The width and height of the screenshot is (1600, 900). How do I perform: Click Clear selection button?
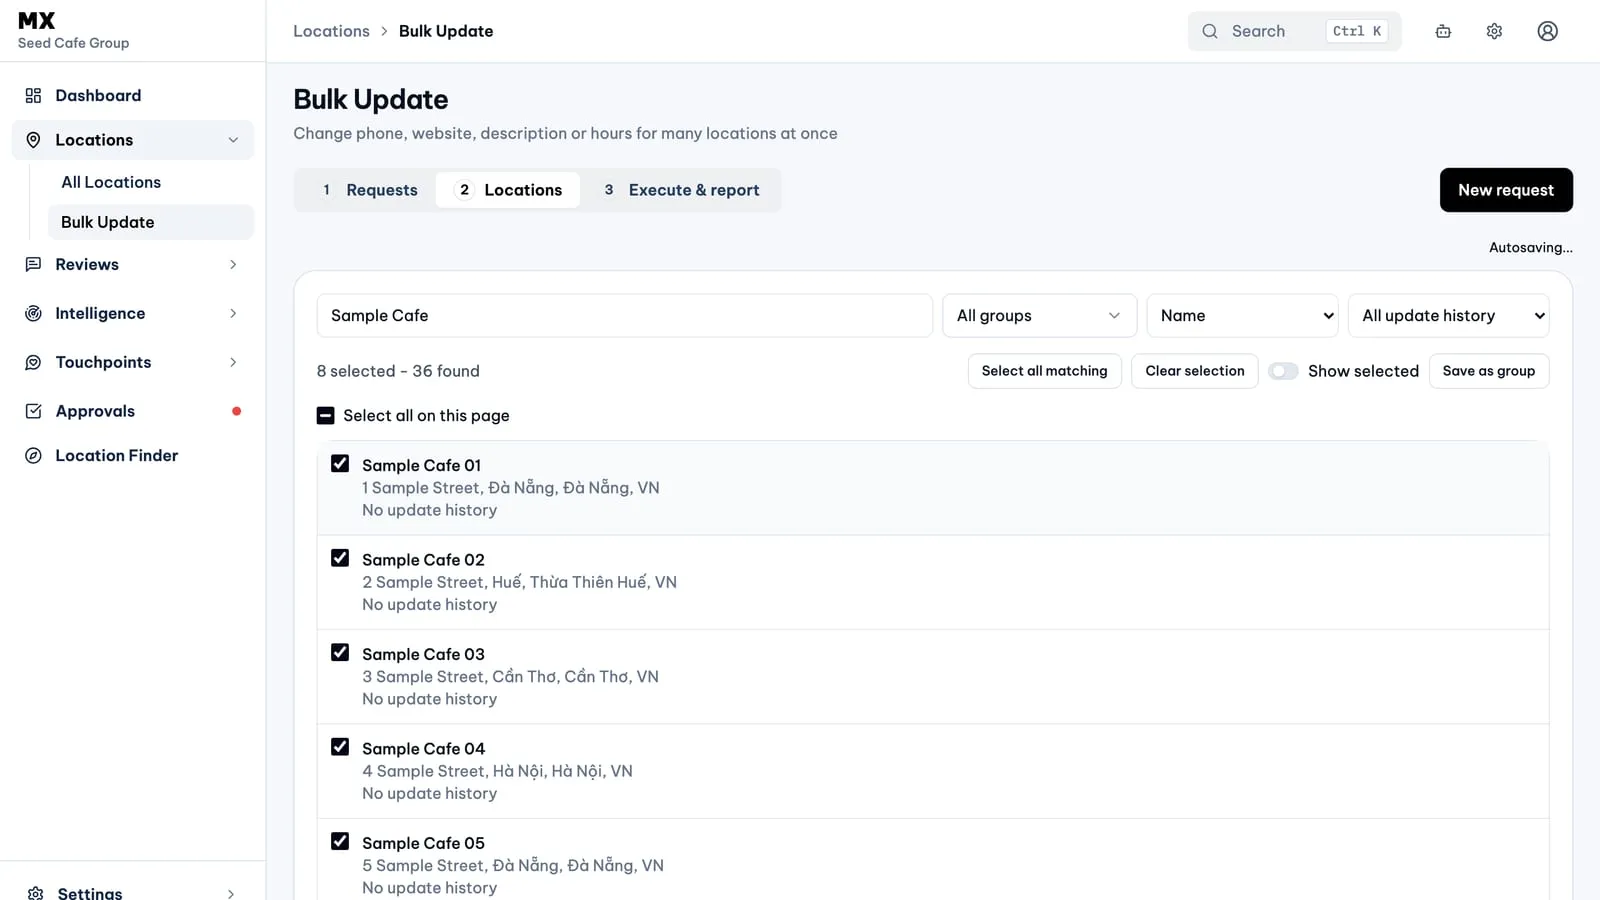click(x=1195, y=371)
